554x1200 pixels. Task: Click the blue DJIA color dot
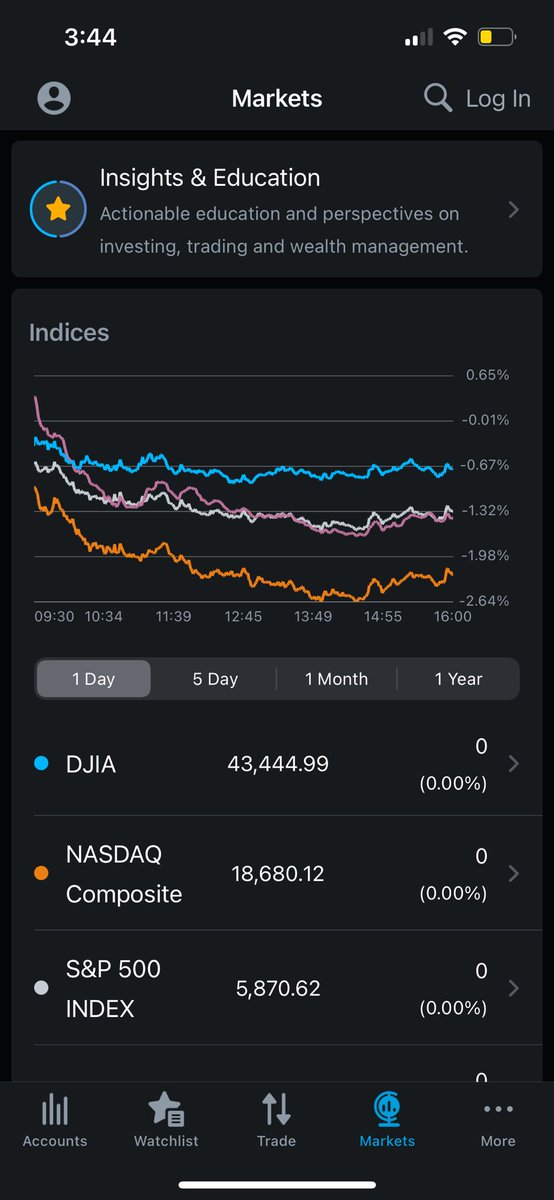(x=41, y=764)
